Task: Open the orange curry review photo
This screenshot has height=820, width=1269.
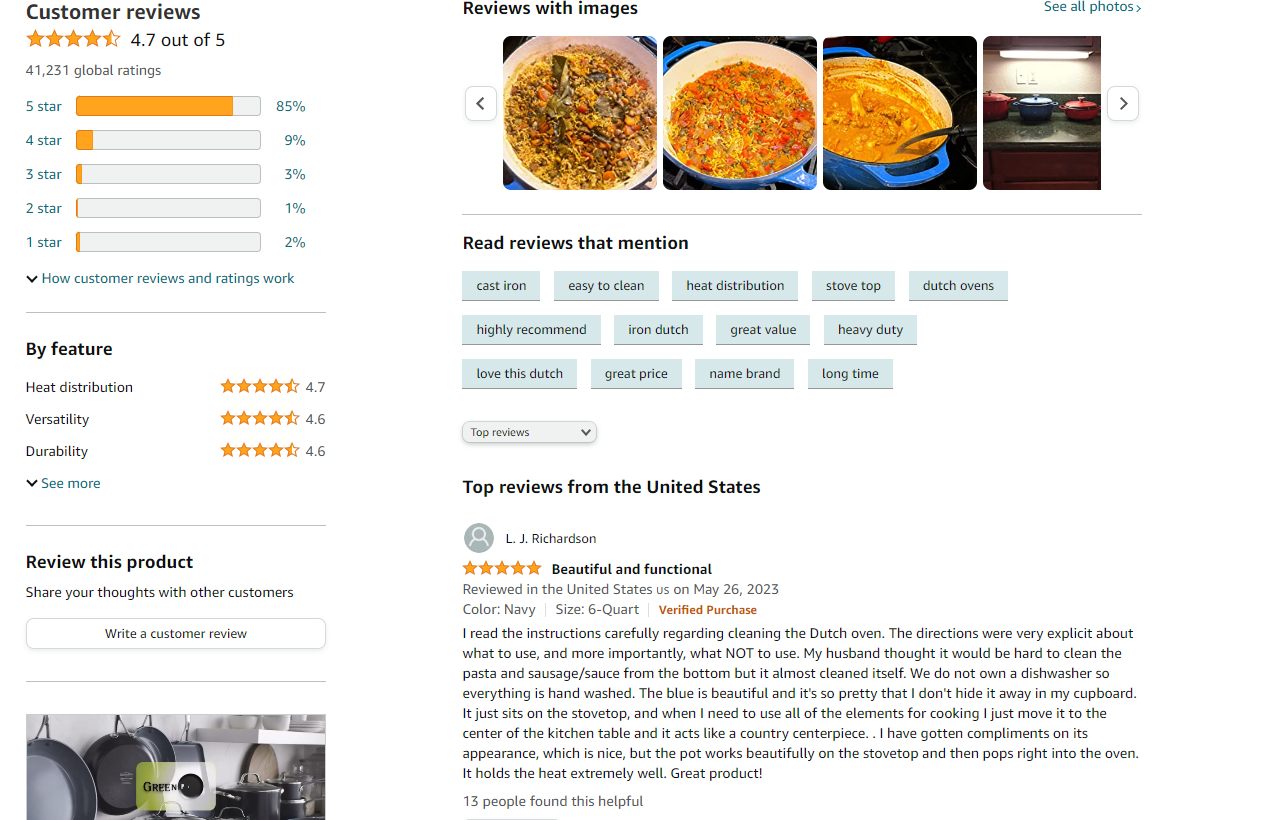Action: tap(900, 113)
